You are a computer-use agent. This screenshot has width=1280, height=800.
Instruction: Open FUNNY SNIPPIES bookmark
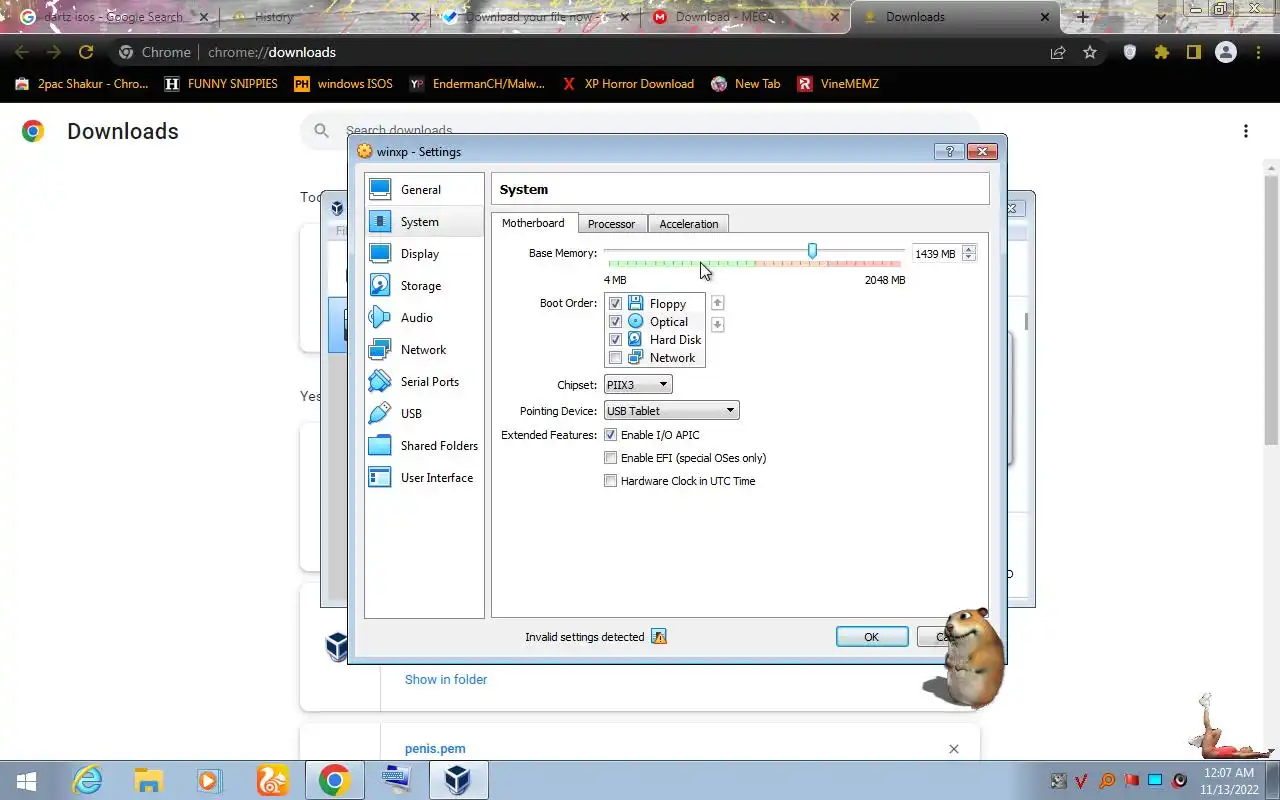pyautogui.click(x=221, y=84)
